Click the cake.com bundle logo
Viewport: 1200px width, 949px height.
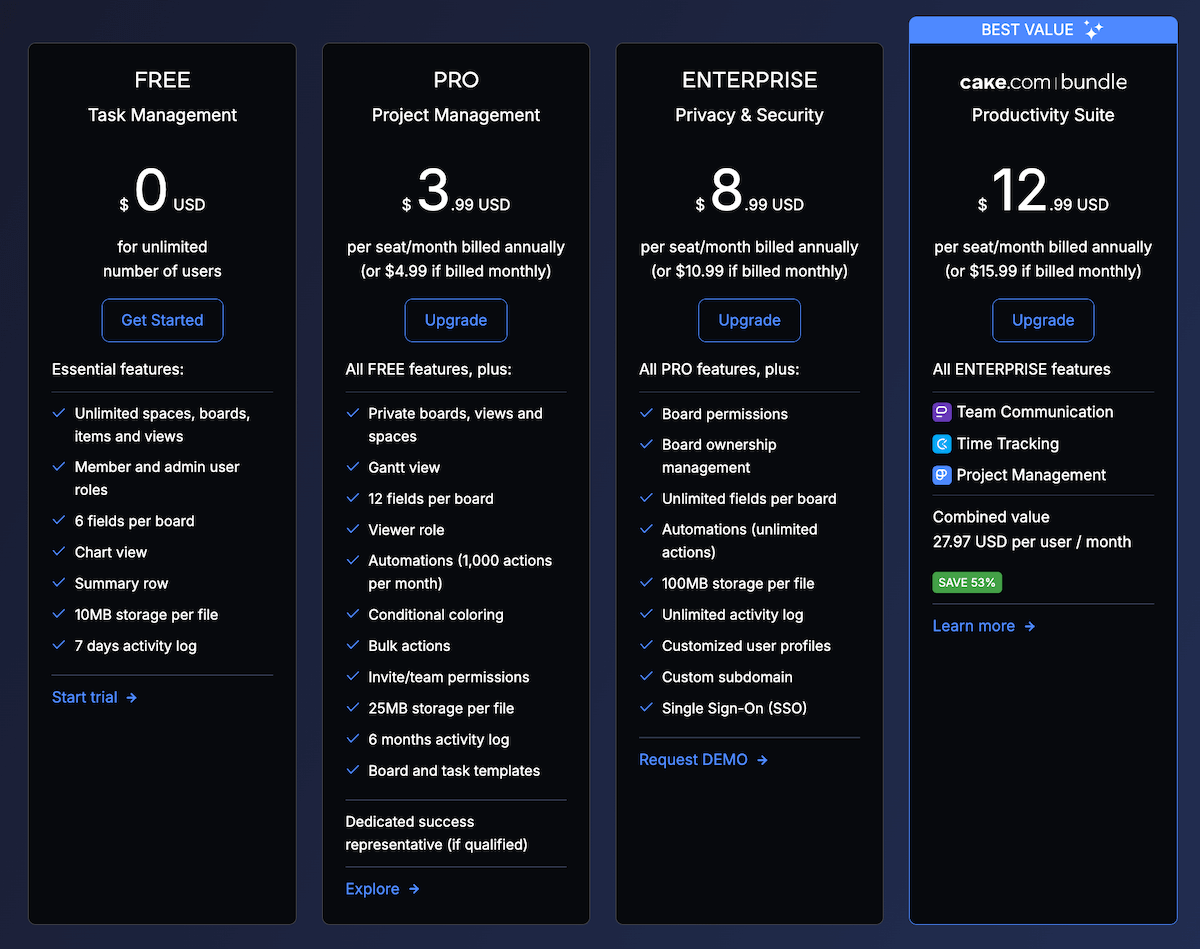pos(1043,82)
